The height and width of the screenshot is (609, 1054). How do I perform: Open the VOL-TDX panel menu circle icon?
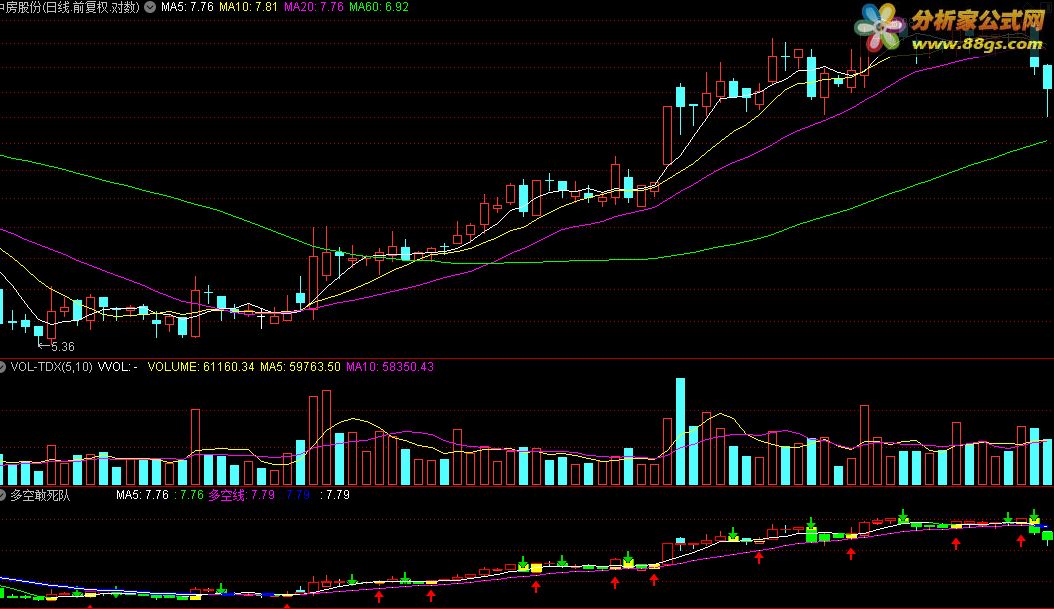point(2,367)
